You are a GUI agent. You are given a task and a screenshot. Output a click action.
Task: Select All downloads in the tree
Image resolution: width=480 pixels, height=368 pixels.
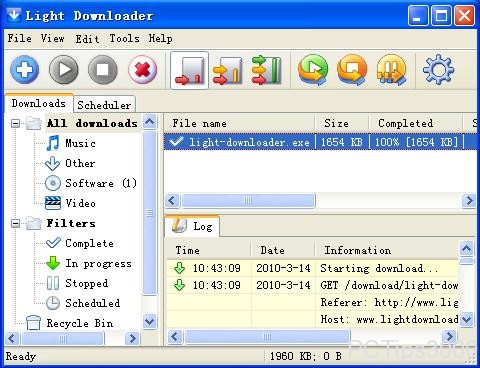pyautogui.click(x=92, y=123)
